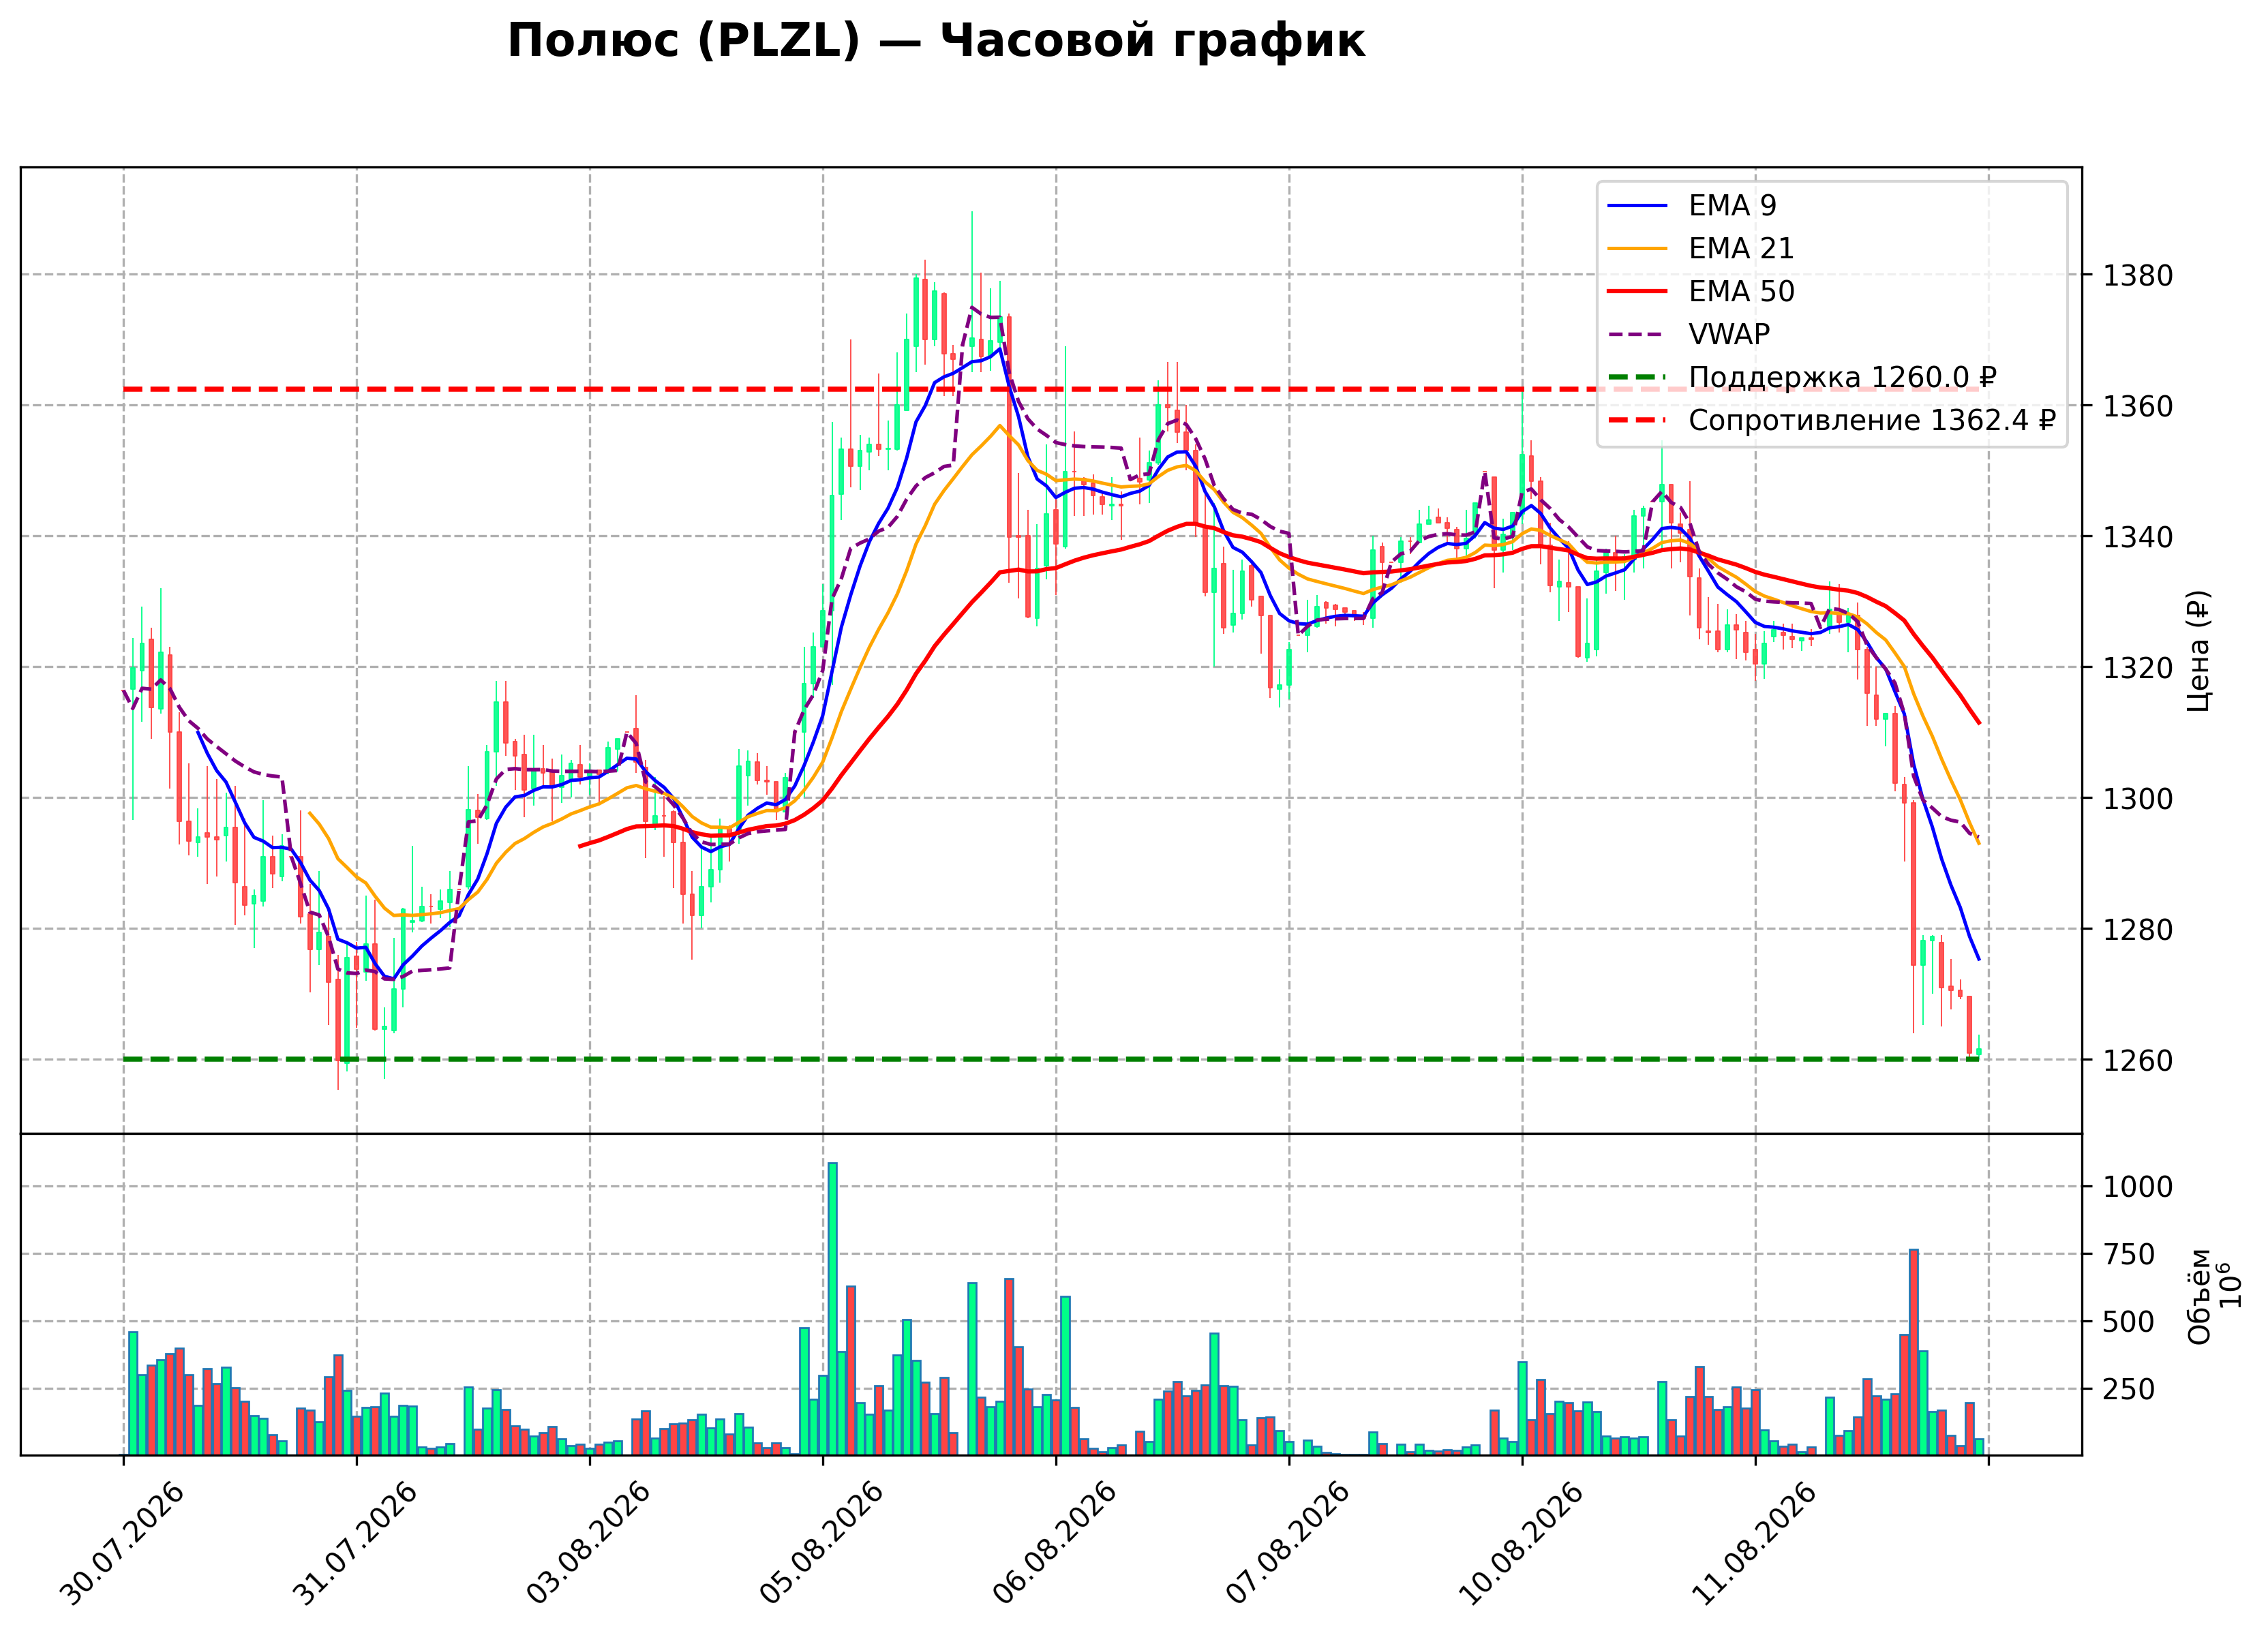
Task: Click the price axis tick "1380"
Action: 2138,276
